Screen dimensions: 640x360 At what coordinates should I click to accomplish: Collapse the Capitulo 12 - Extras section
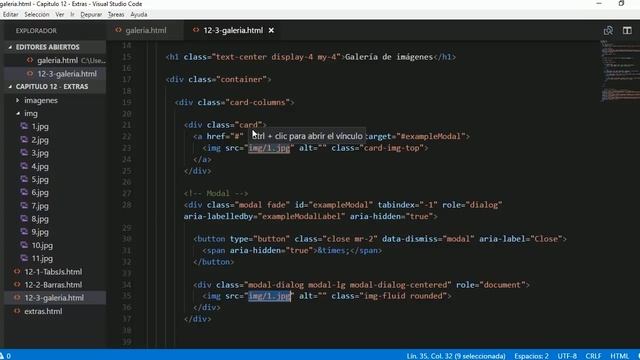tap(55, 87)
